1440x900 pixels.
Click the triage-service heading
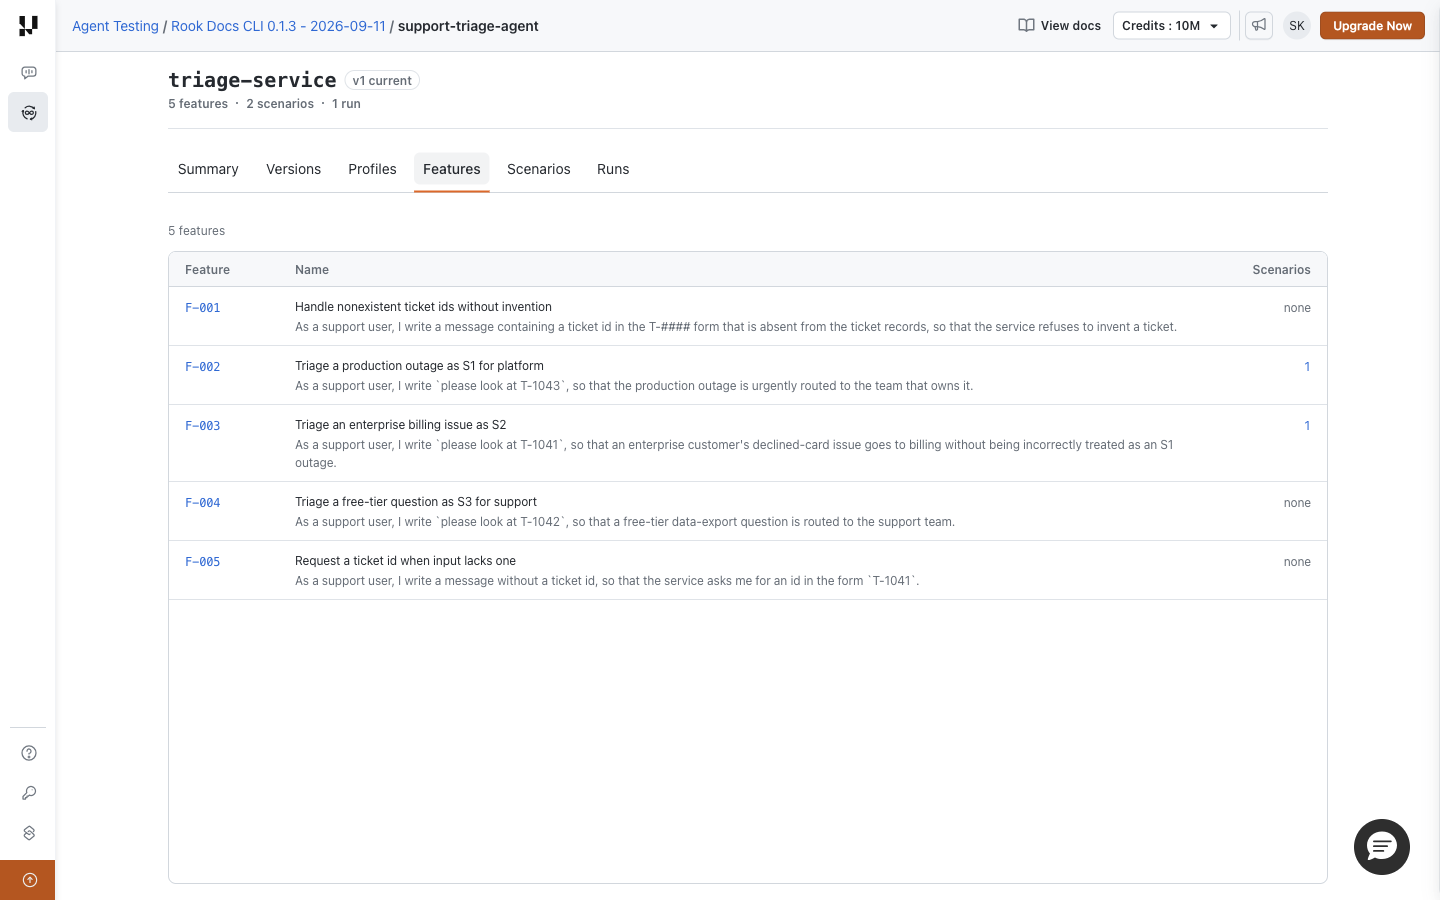252,80
